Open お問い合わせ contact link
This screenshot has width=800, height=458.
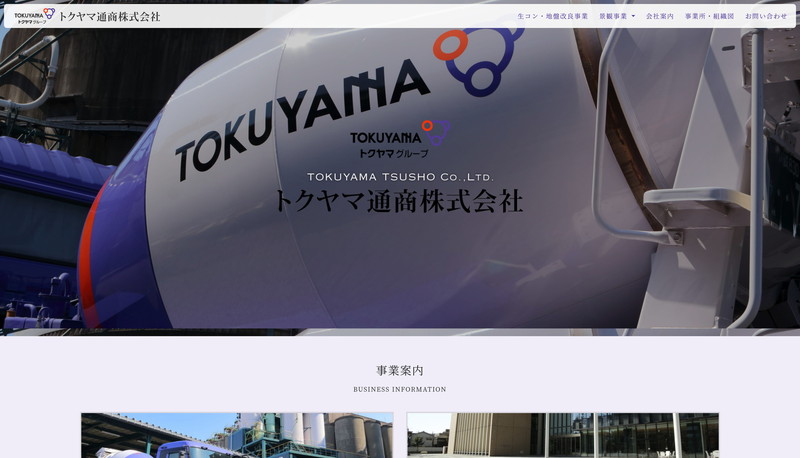[x=766, y=16]
